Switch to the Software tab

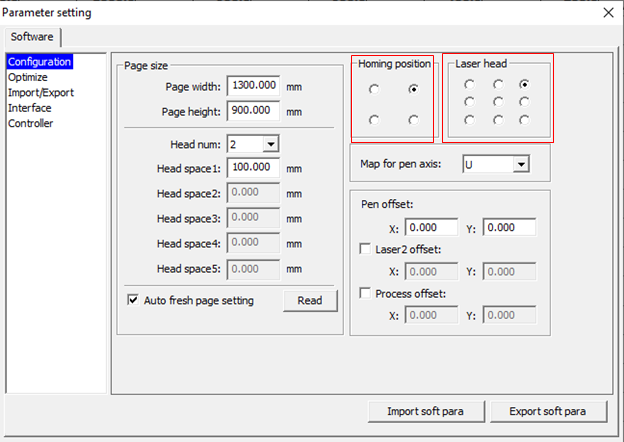point(32,37)
